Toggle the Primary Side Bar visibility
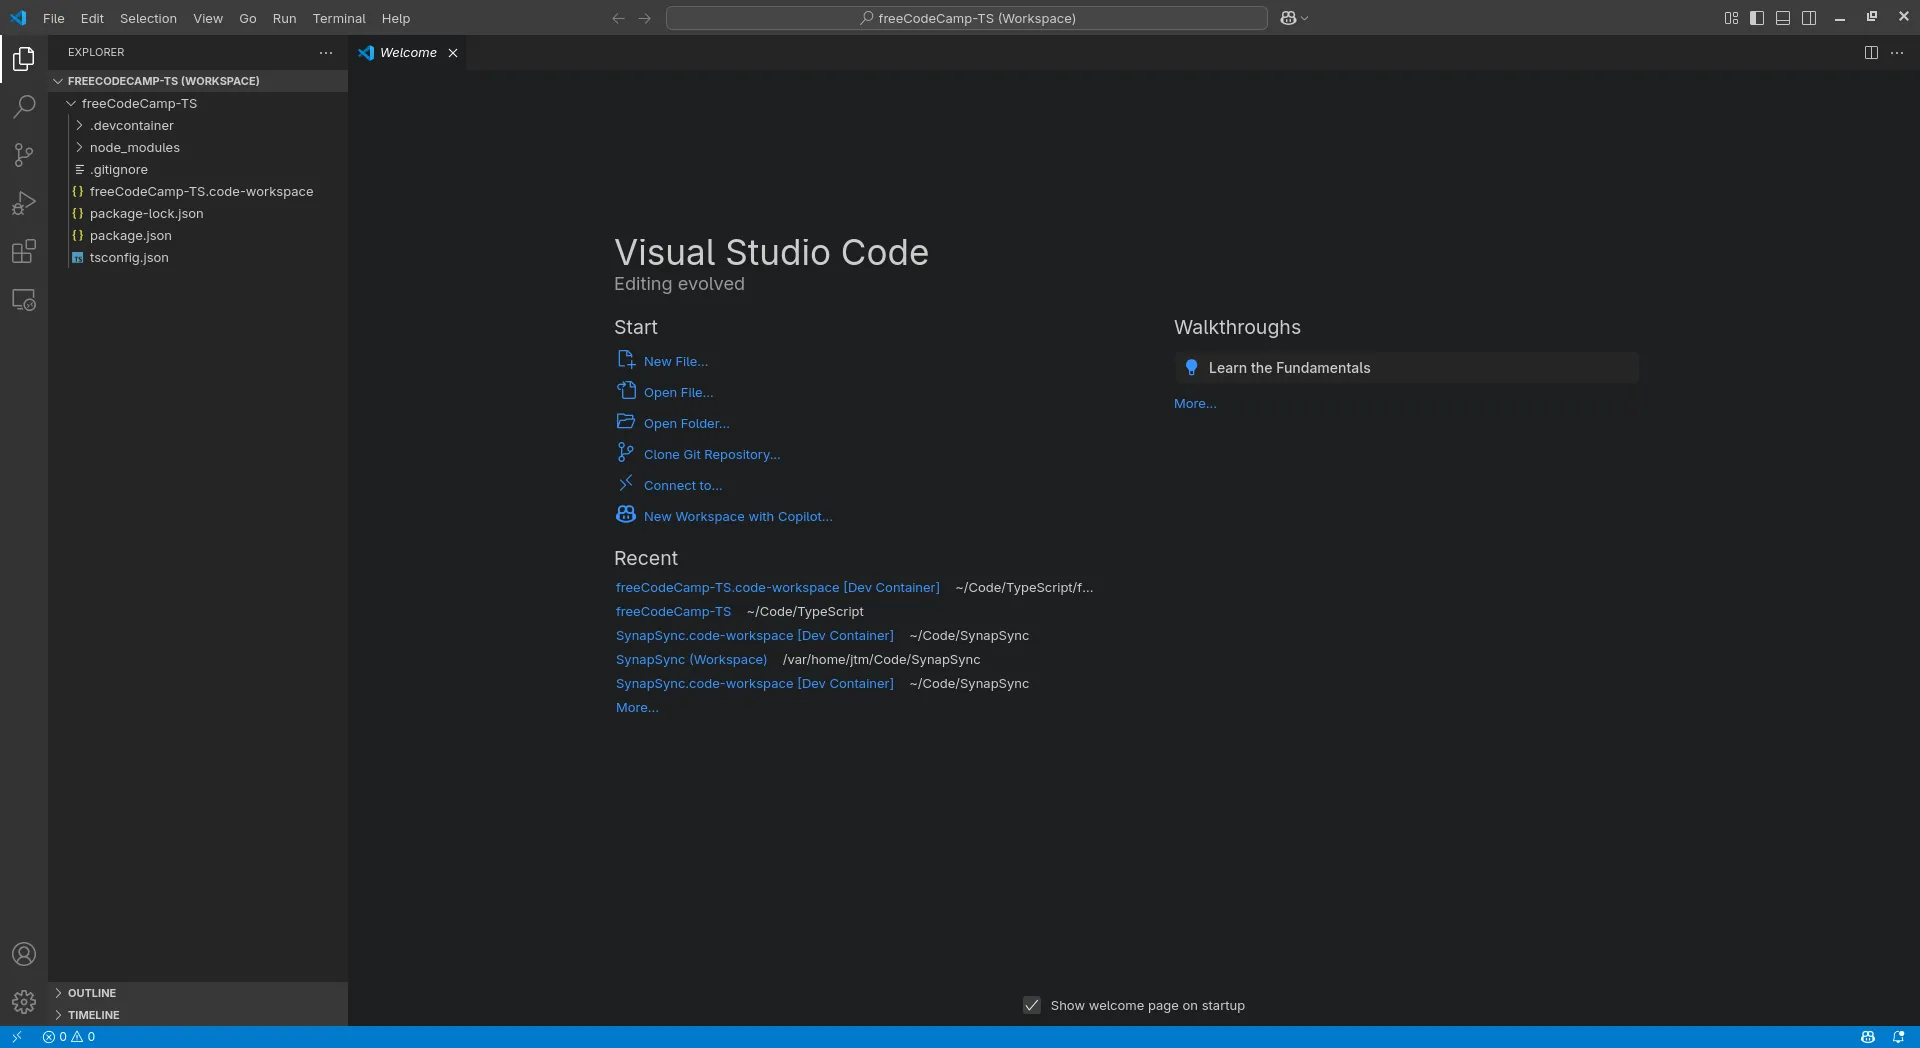Viewport: 1920px width, 1048px height. (1757, 17)
